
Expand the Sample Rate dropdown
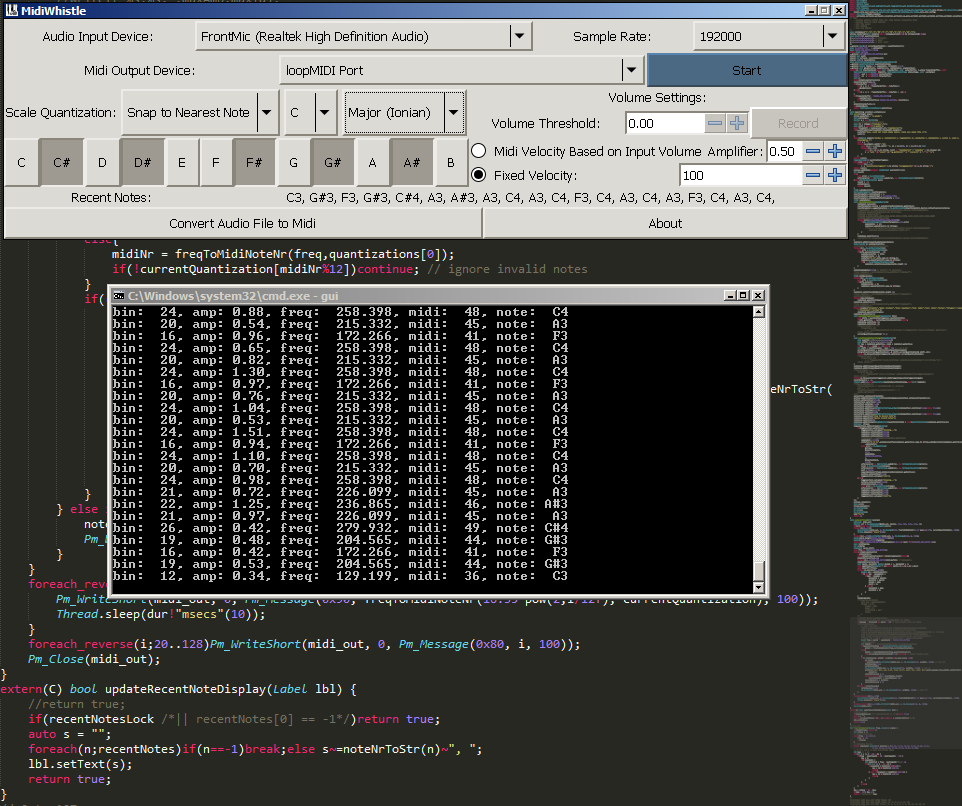[832, 37]
